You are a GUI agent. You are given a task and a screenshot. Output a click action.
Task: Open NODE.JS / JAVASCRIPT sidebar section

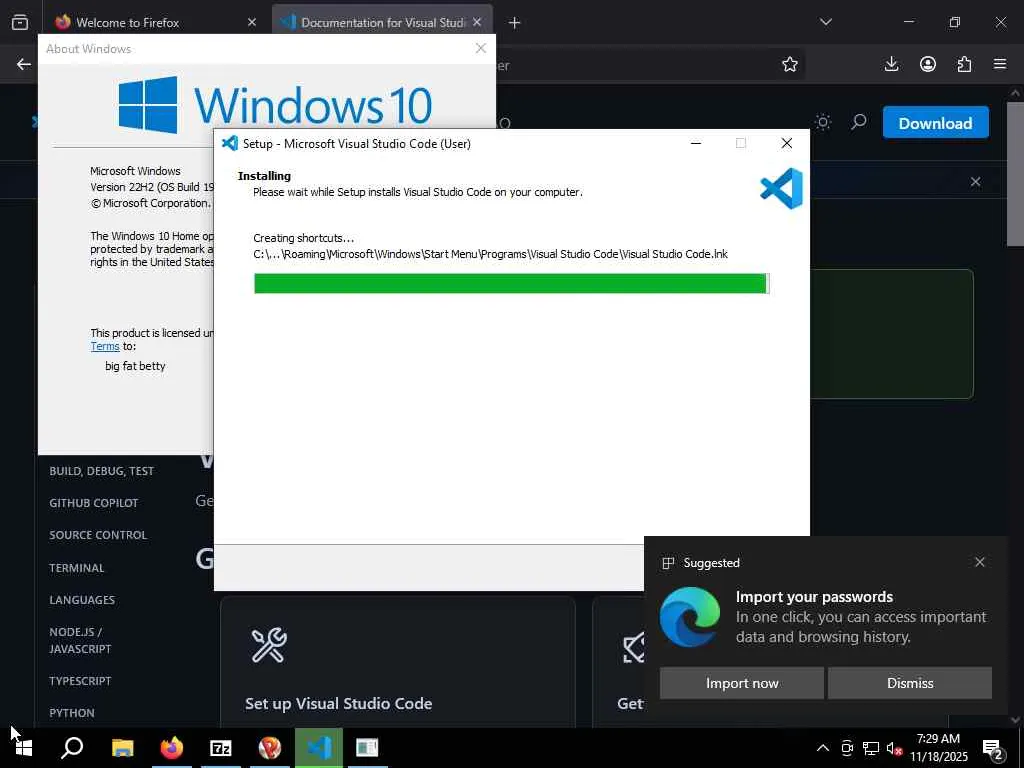(80, 641)
